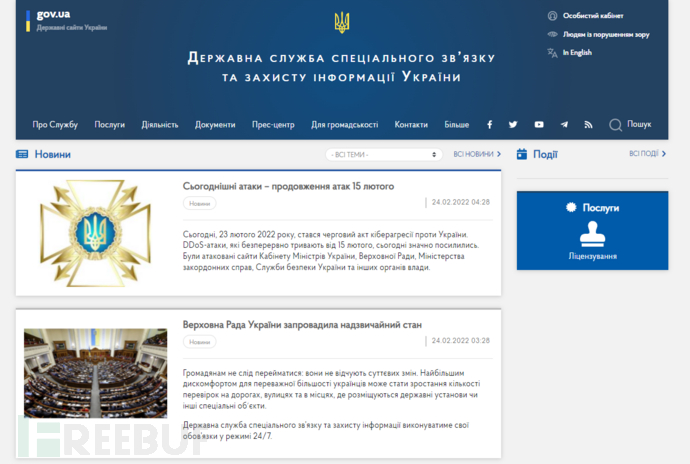The height and width of the screenshot is (464, 690).
Task: Click the site title Державна служба спеціального зв'язку
Action: 341,67
